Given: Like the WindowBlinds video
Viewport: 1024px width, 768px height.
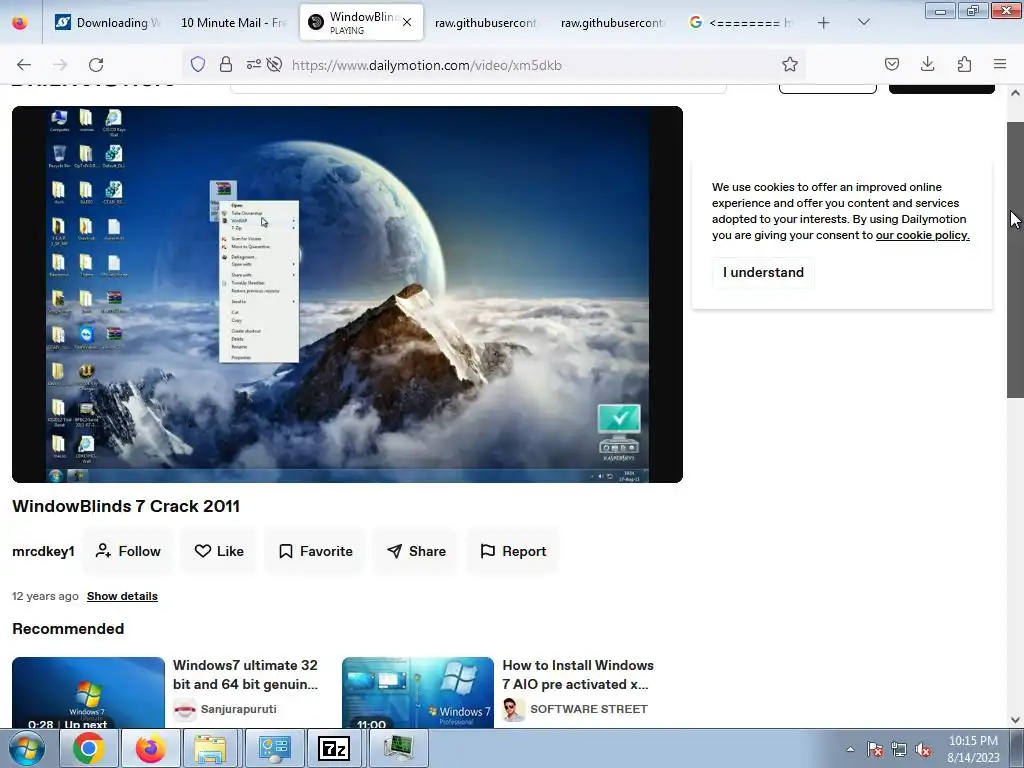Looking at the screenshot, I should (219, 551).
